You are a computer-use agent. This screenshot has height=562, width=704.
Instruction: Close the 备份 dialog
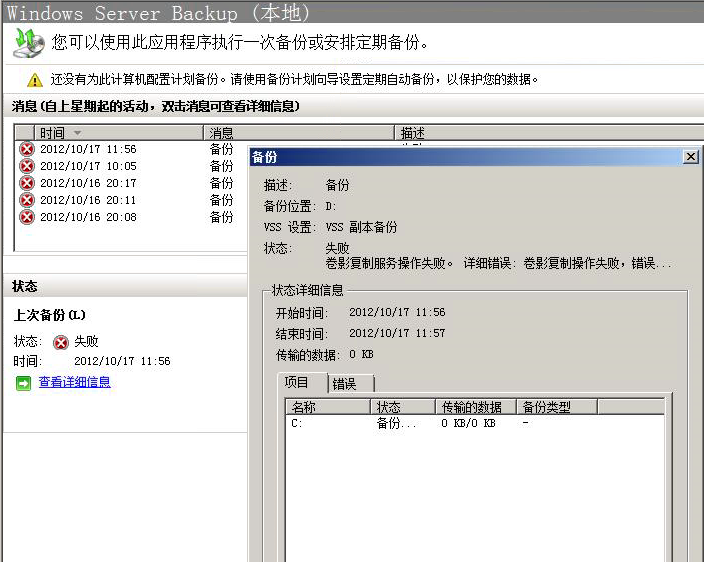(691, 157)
